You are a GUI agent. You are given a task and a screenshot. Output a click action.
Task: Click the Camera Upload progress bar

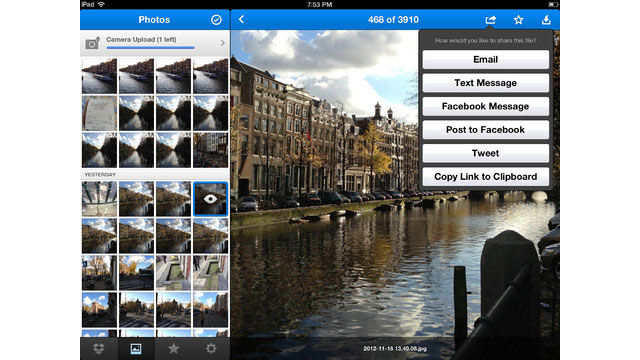[151, 48]
